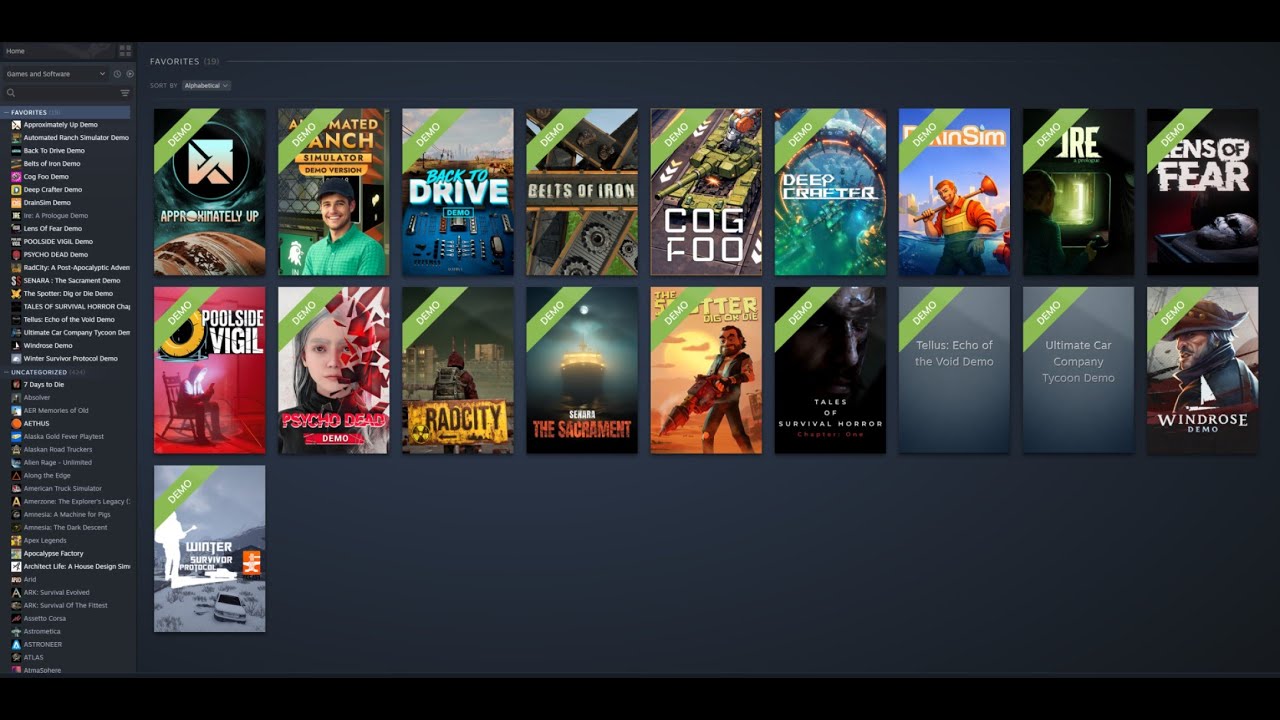The image size is (1280, 720).
Task: Open the Games and Software filter dropdown
Action: (55, 74)
